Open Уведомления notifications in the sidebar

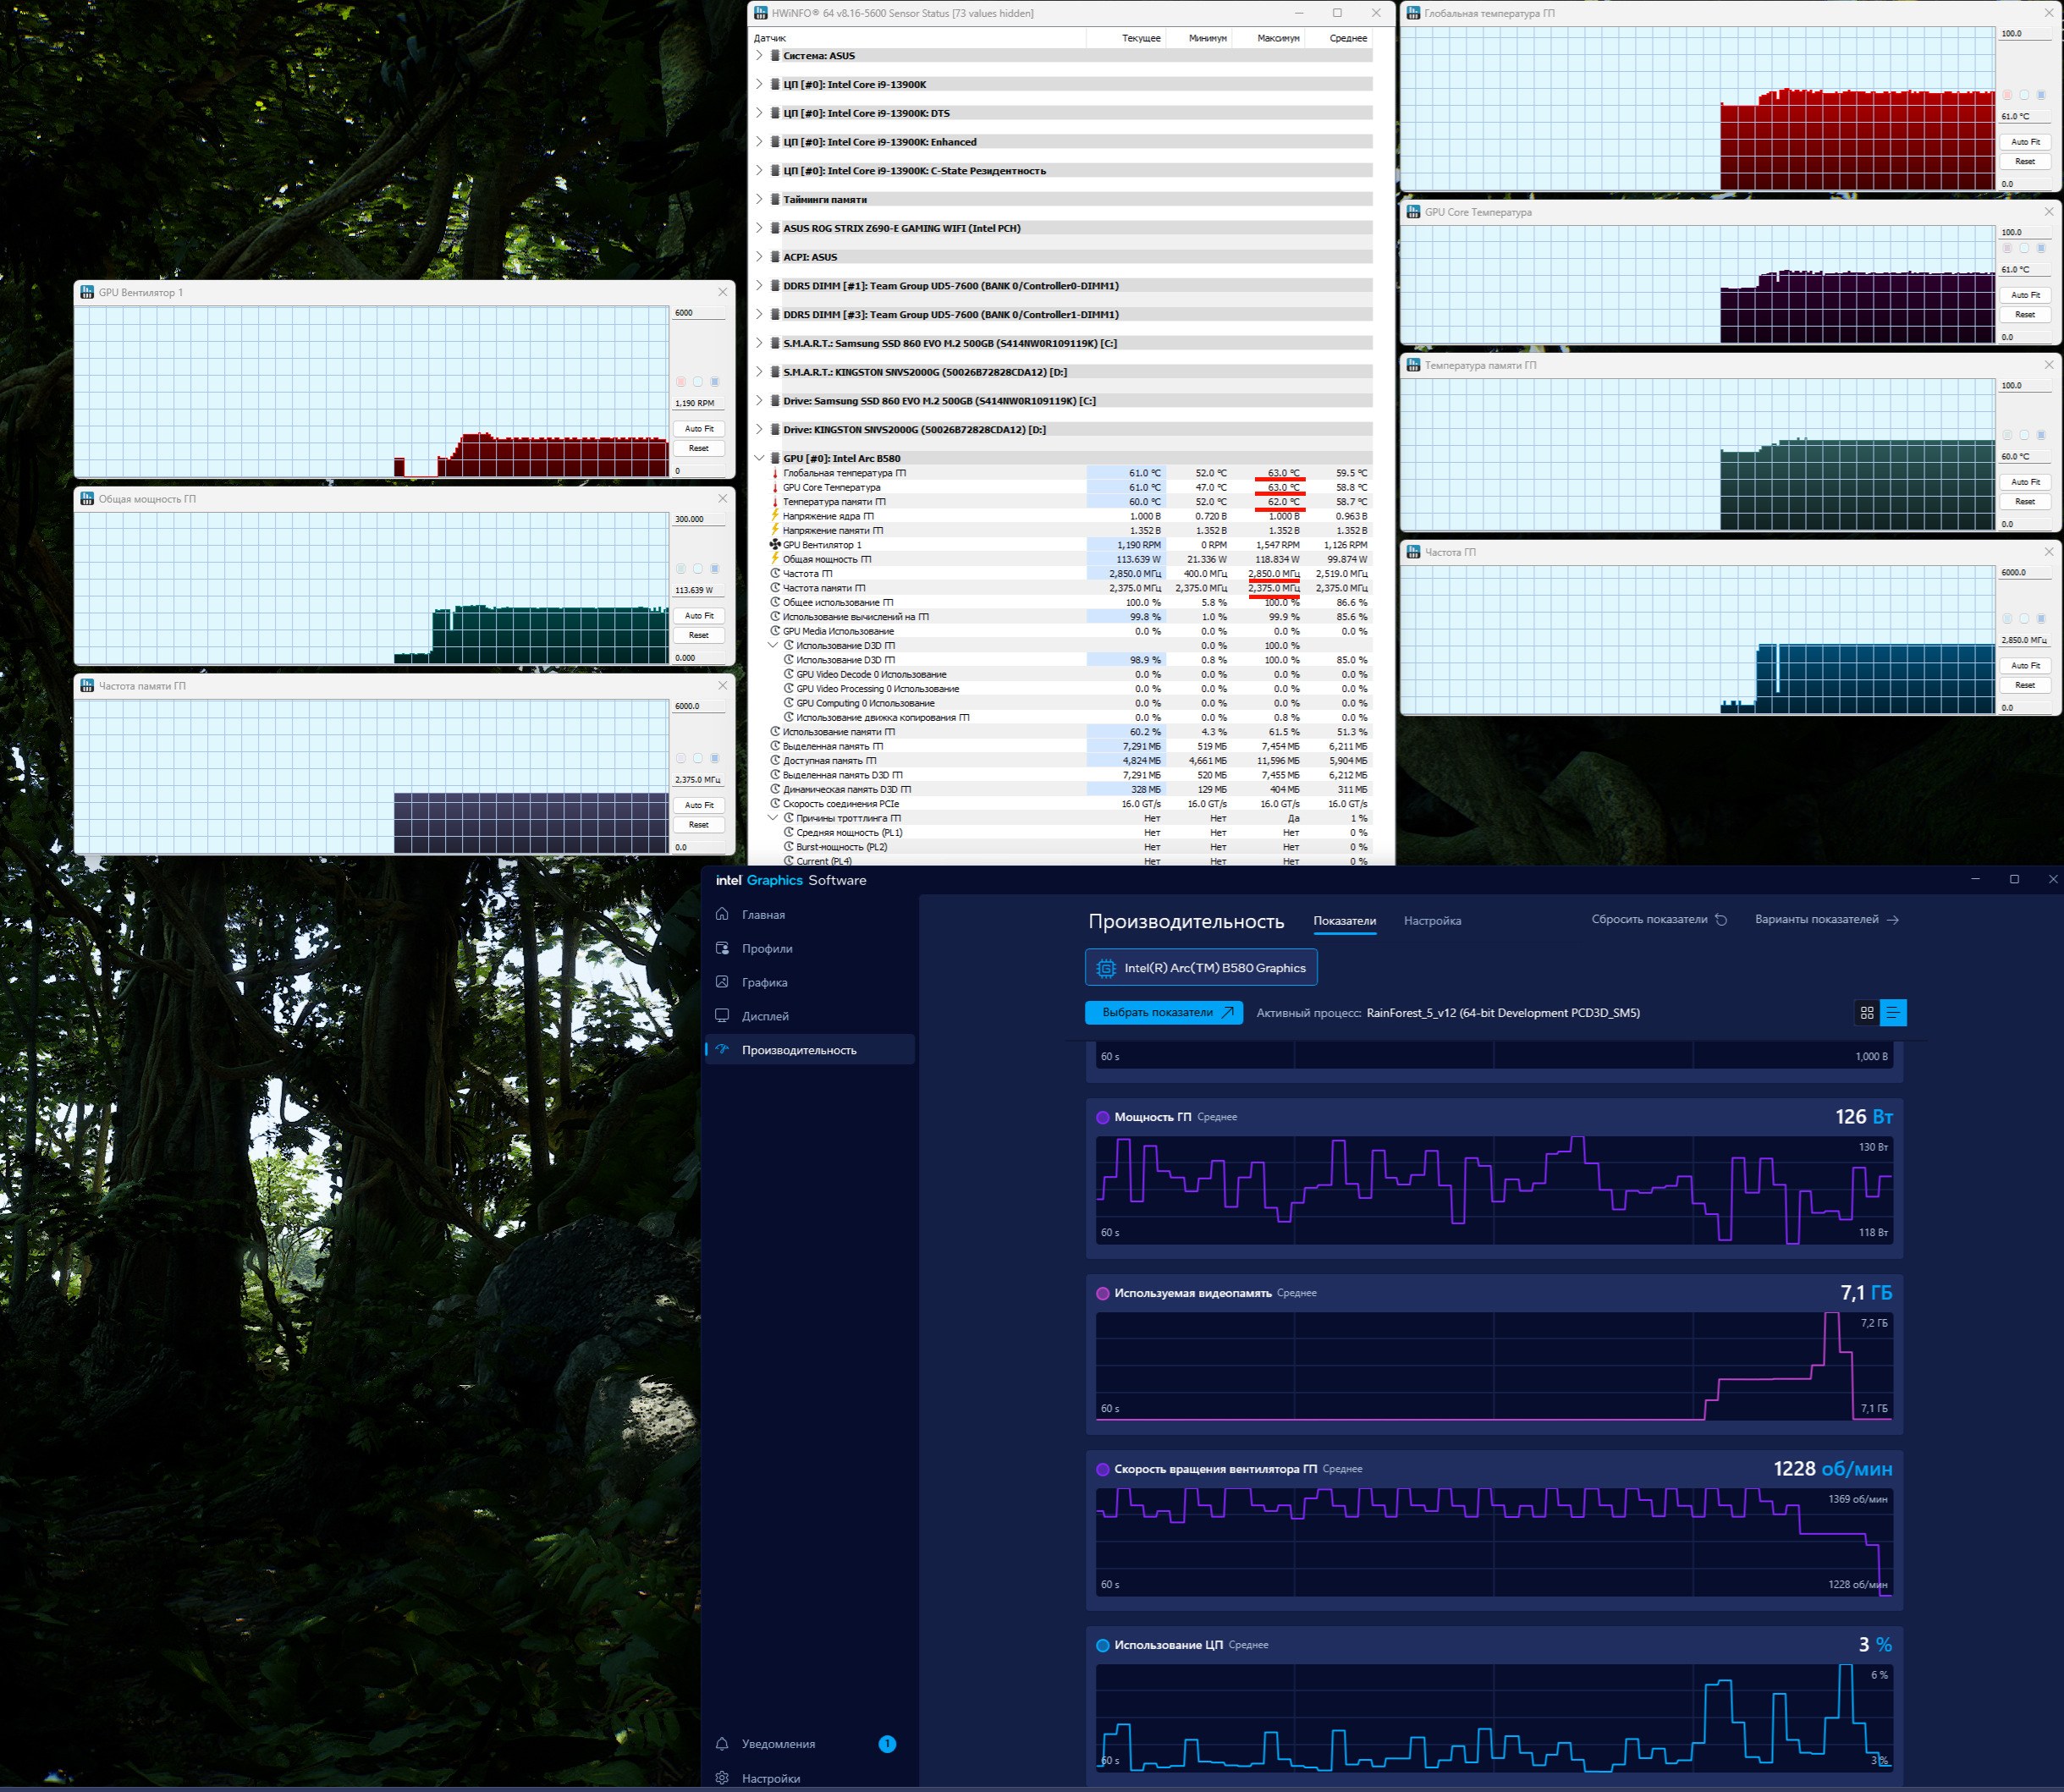777,1744
